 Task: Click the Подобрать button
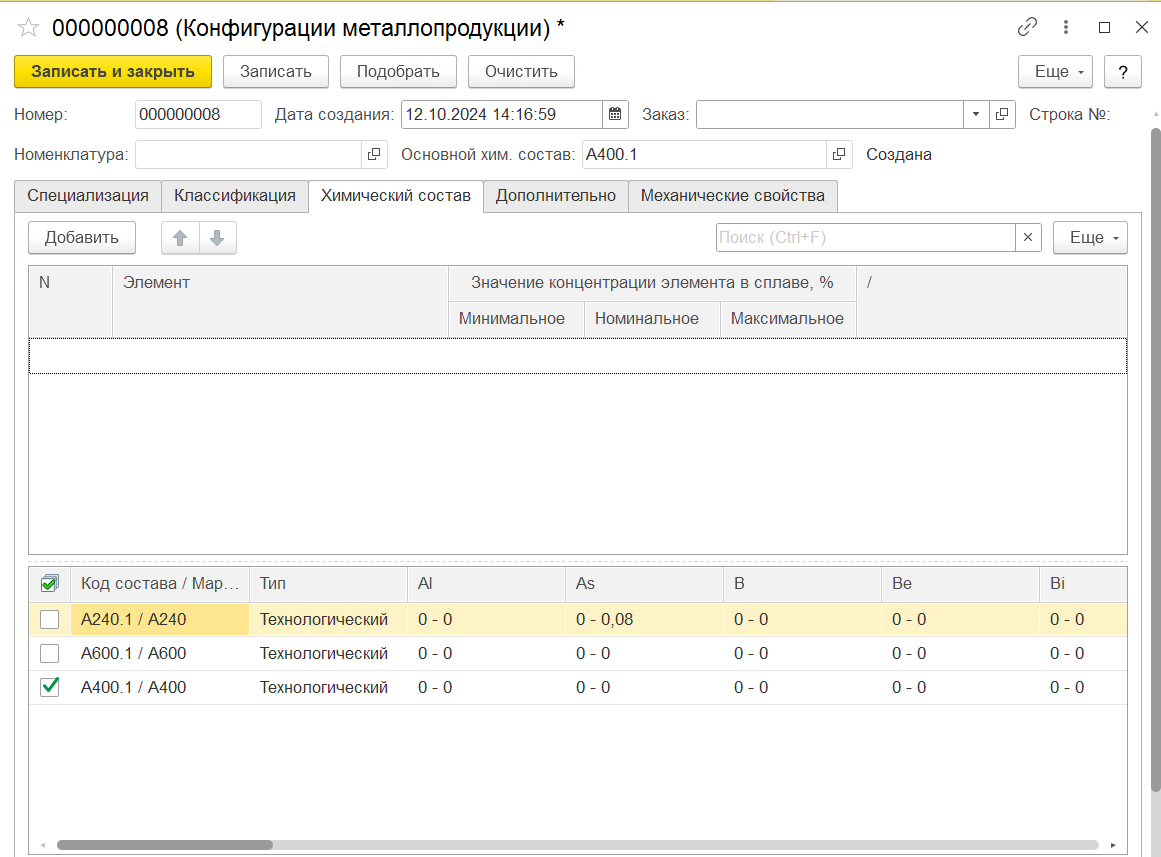(398, 72)
